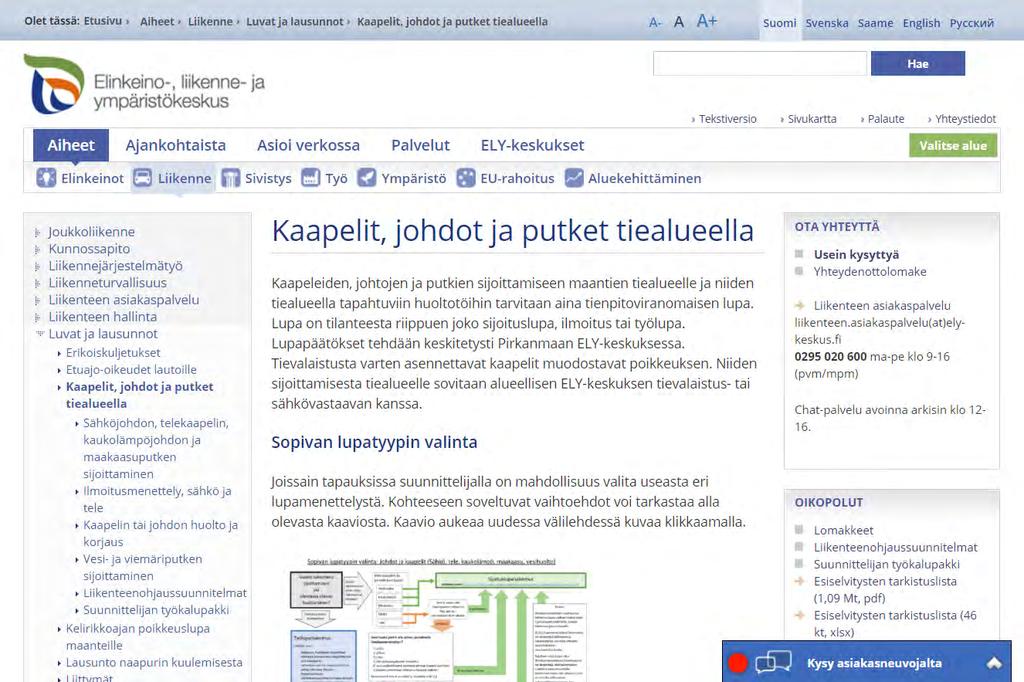This screenshot has width=1024, height=682.
Task: Open the Aiheet tab
Action: (71, 145)
